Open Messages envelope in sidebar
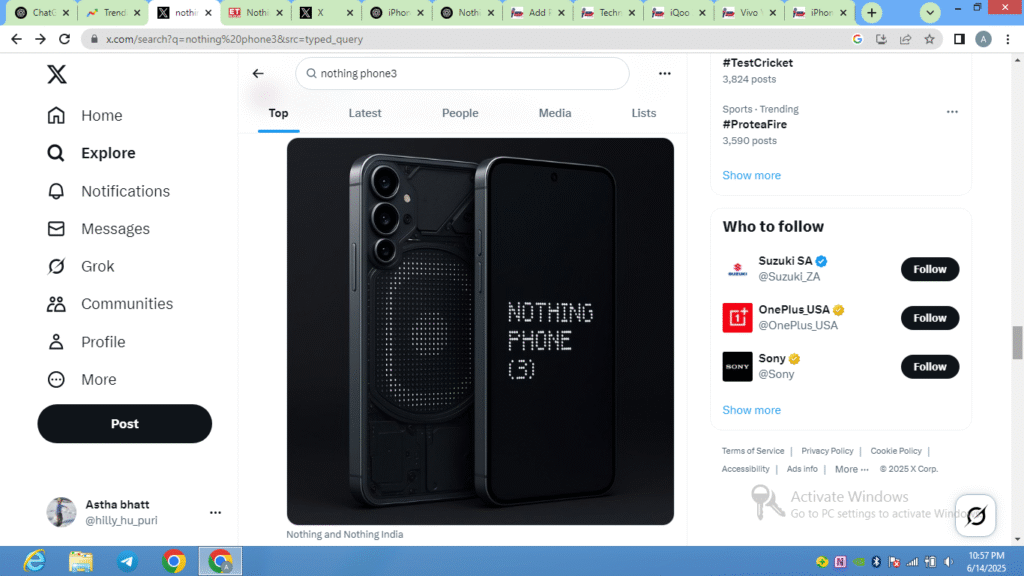This screenshot has width=1024, height=576. (98, 229)
